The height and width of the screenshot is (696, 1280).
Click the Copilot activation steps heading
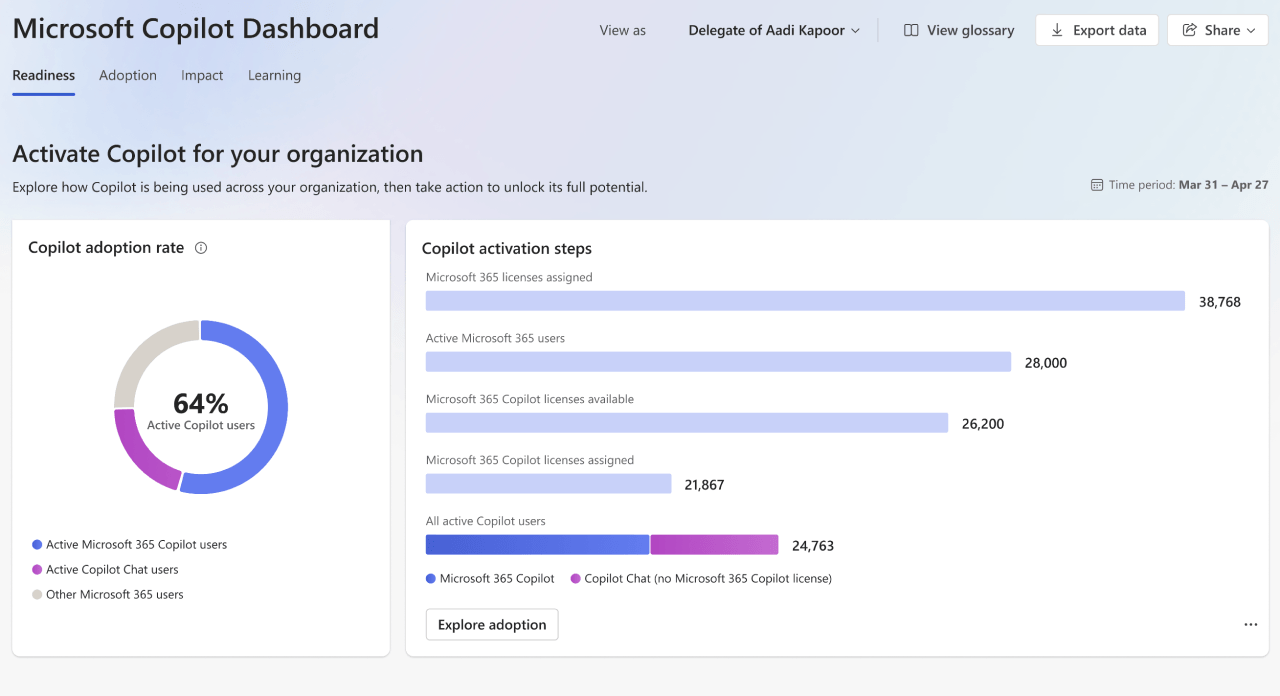(507, 248)
